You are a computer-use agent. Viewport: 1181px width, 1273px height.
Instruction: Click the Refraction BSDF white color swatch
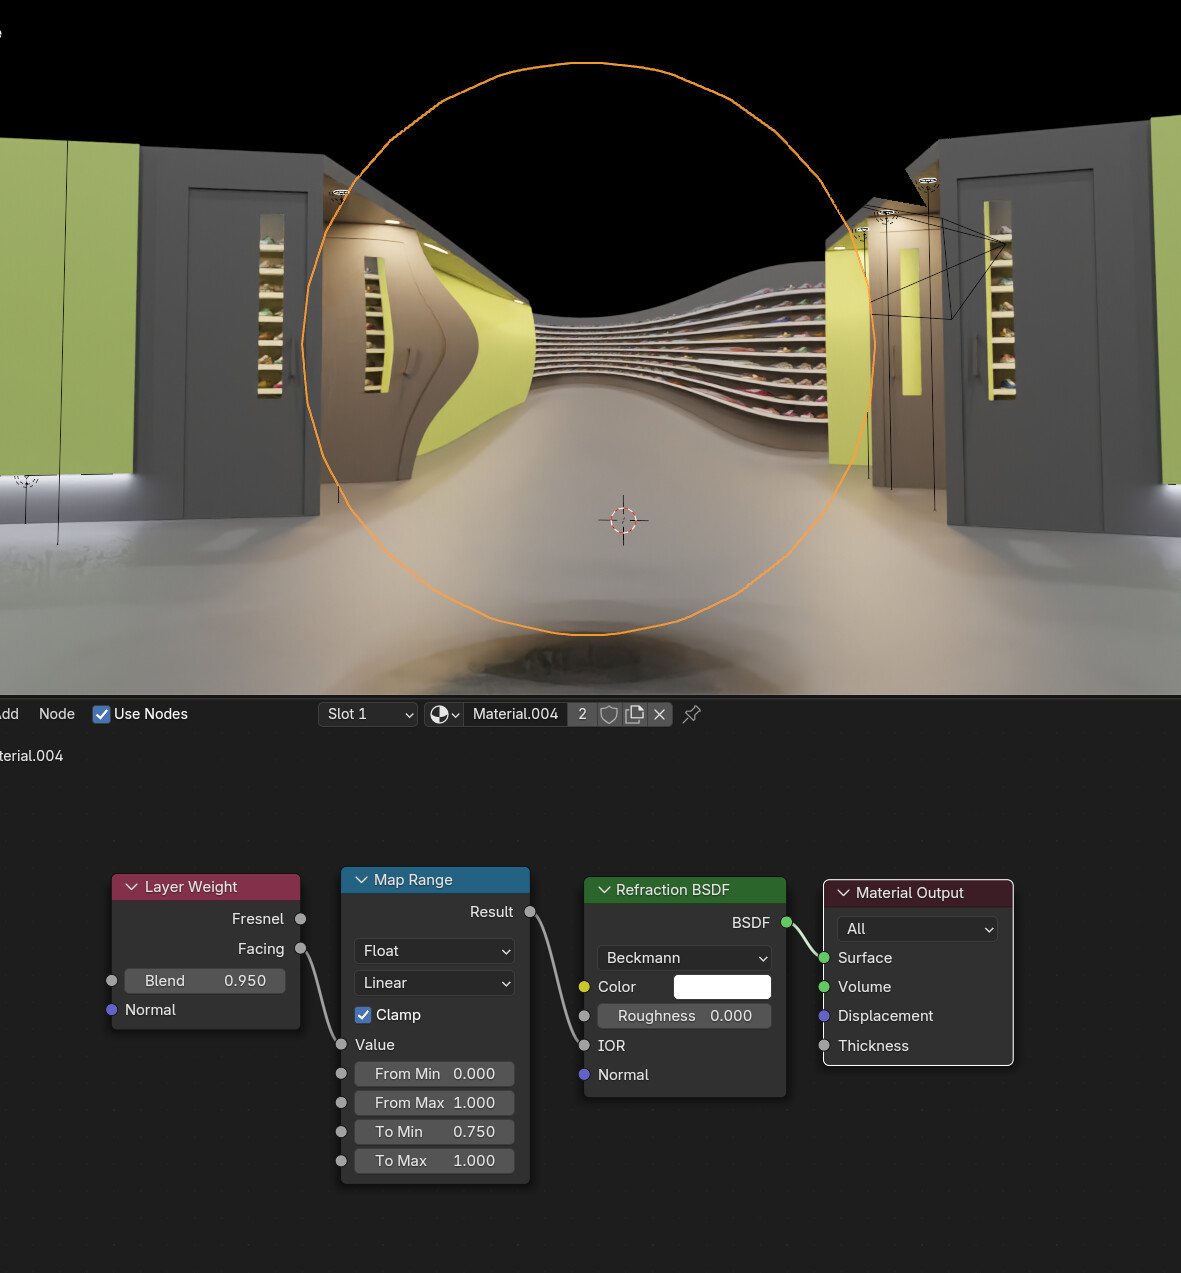click(x=722, y=987)
